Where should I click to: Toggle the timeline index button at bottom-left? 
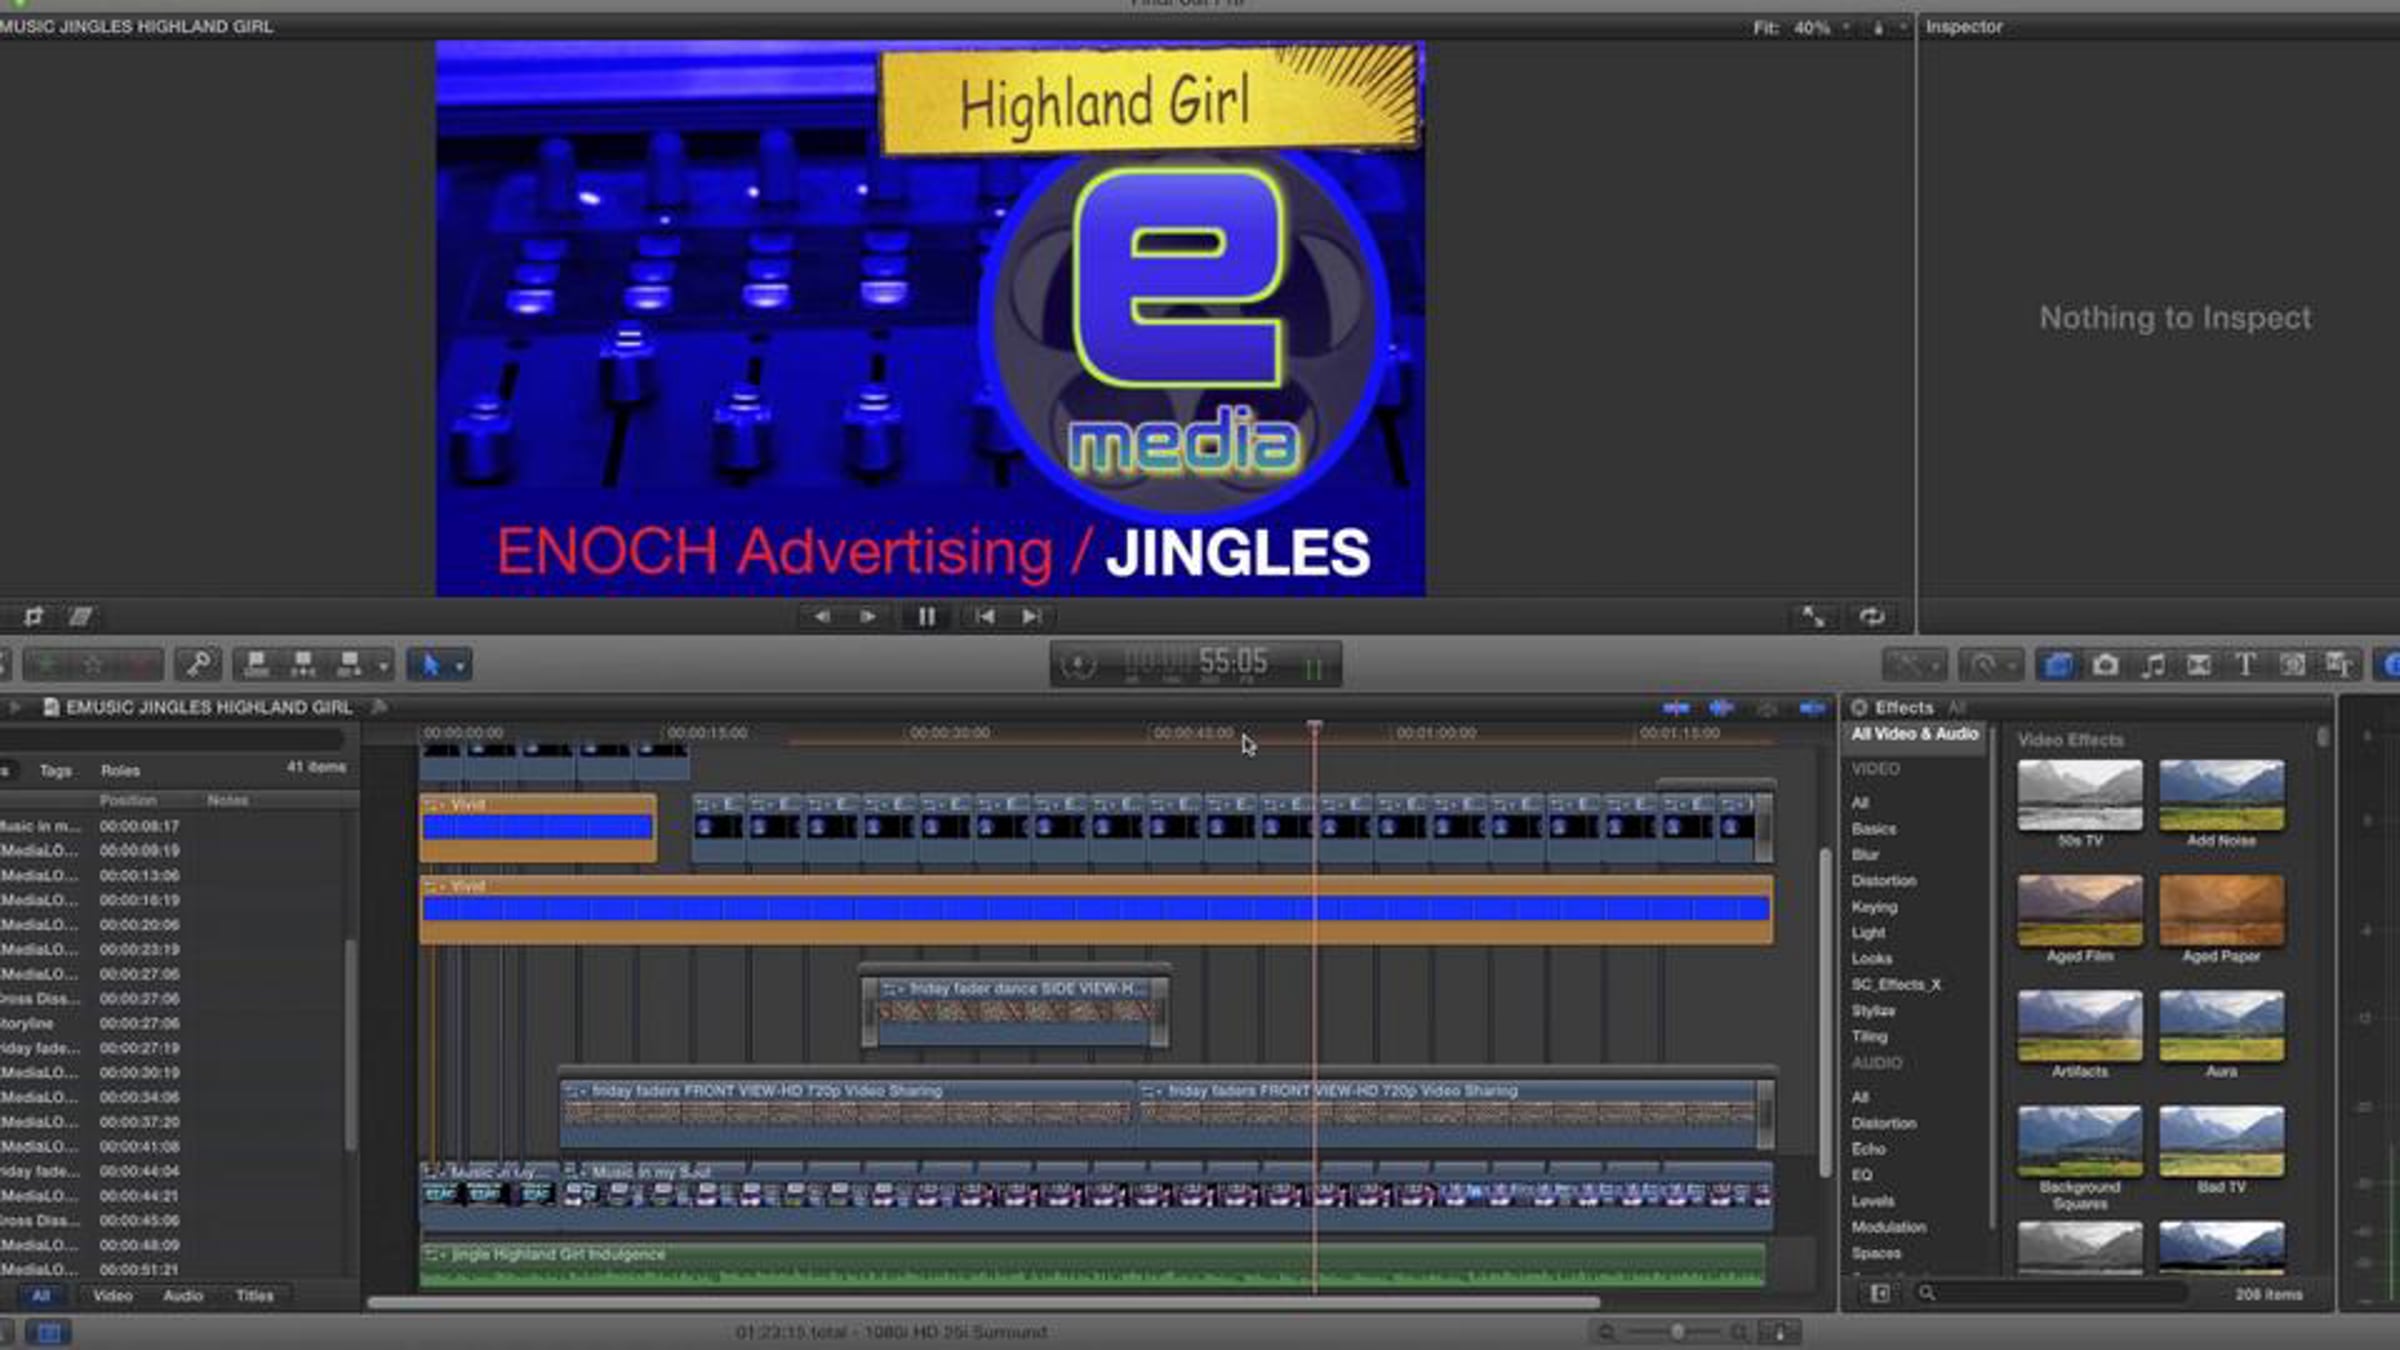pyautogui.click(x=48, y=1332)
